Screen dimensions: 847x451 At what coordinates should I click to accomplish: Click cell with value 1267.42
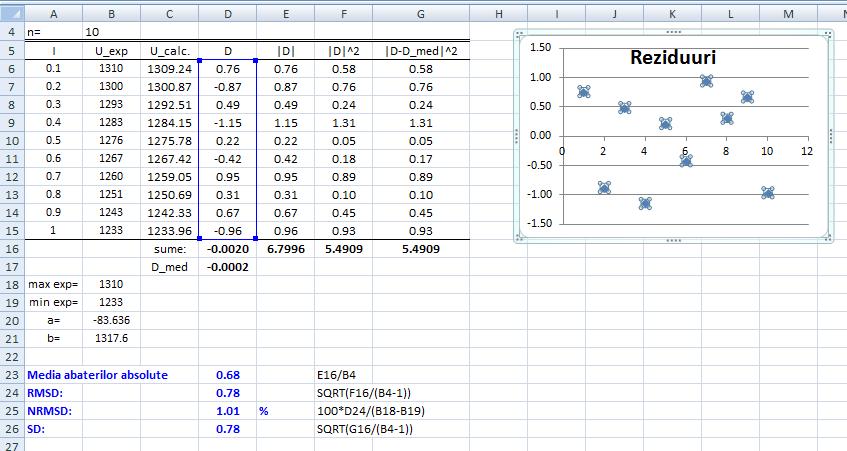[170, 159]
